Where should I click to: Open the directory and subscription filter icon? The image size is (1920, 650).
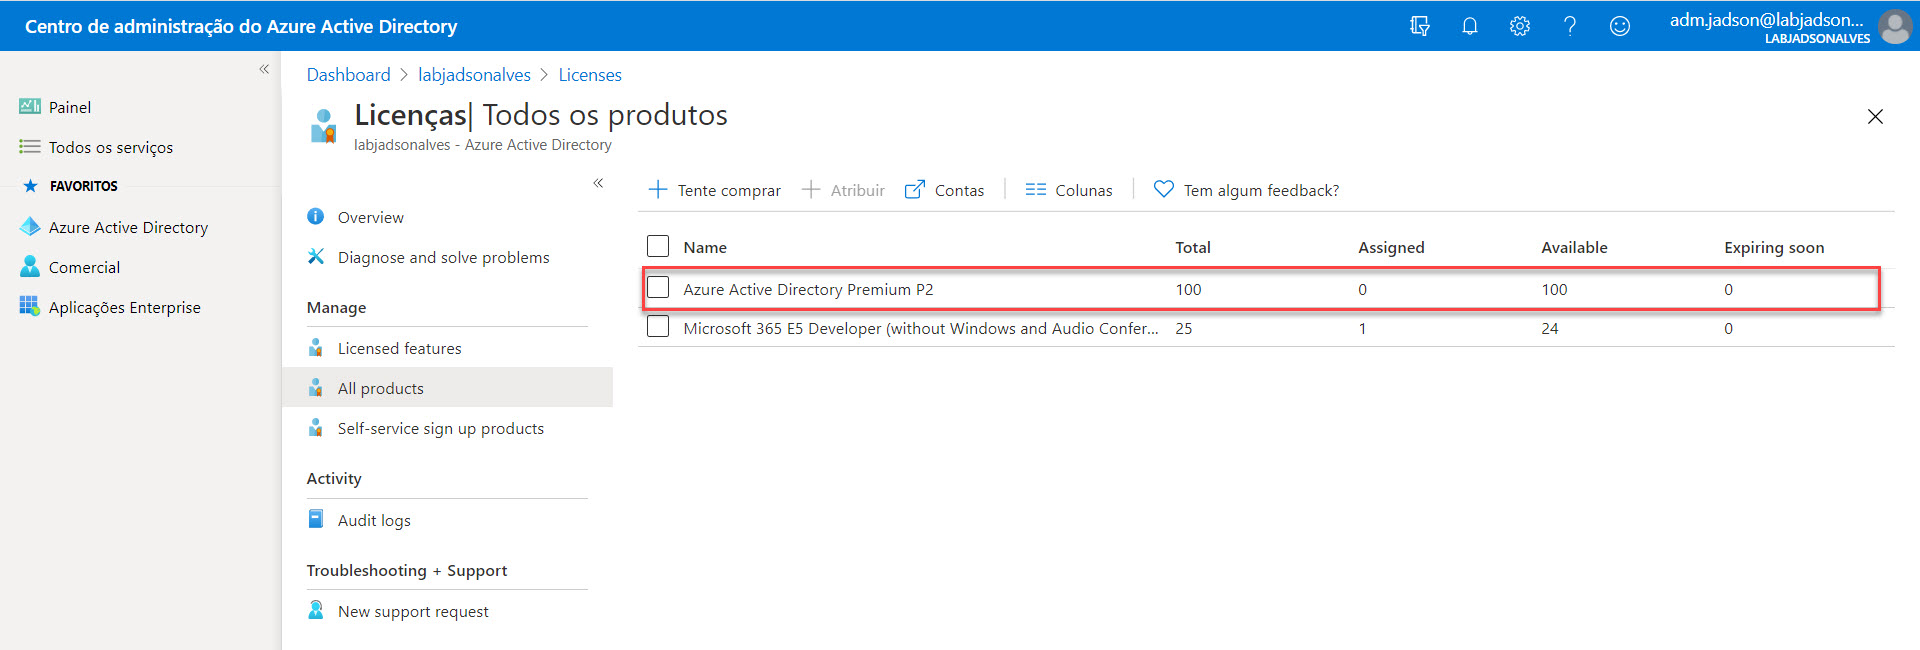tap(1419, 26)
